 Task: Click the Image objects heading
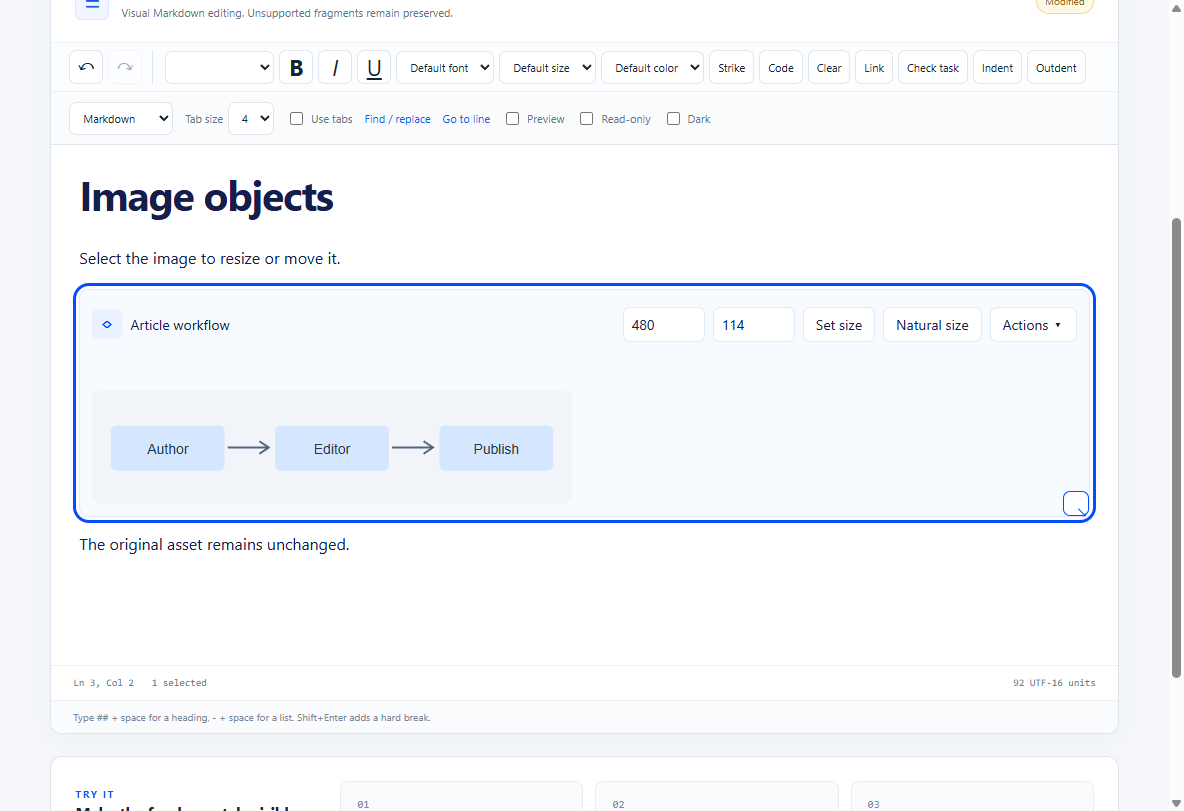point(206,197)
